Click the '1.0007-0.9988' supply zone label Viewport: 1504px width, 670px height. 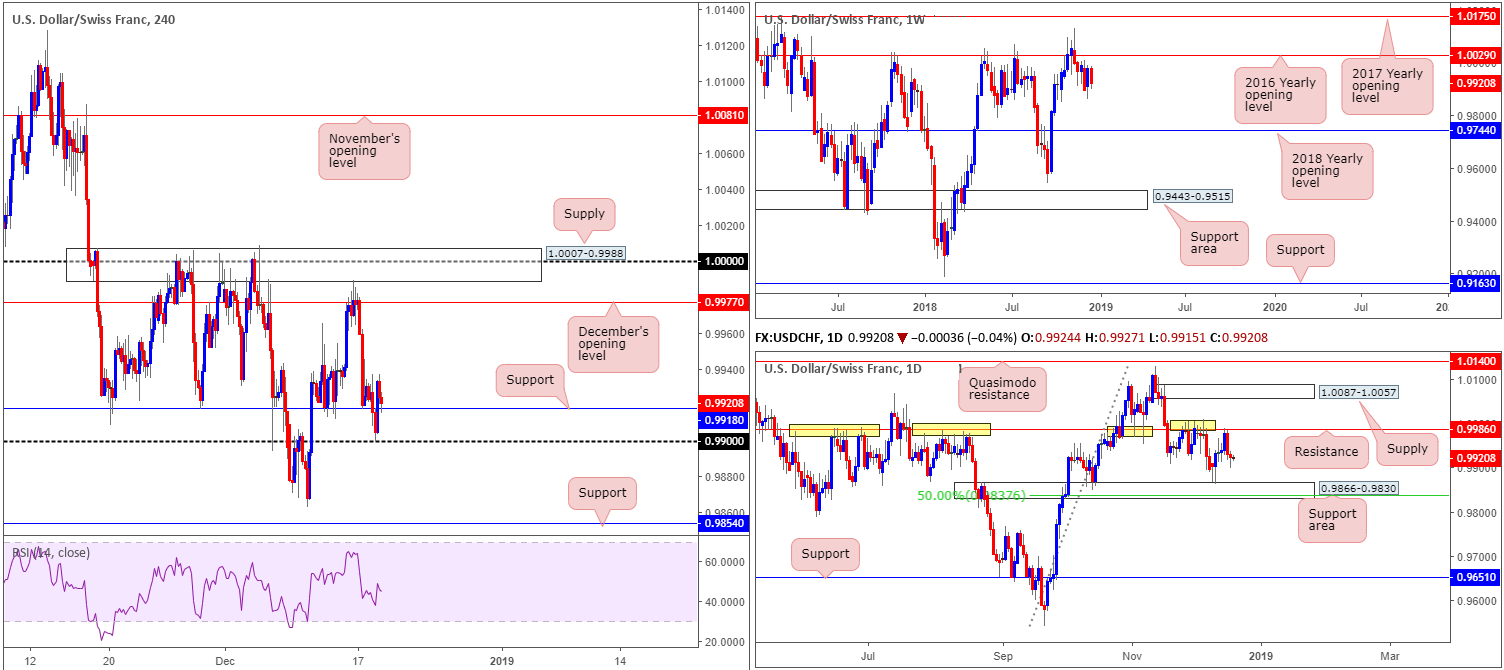[x=584, y=253]
